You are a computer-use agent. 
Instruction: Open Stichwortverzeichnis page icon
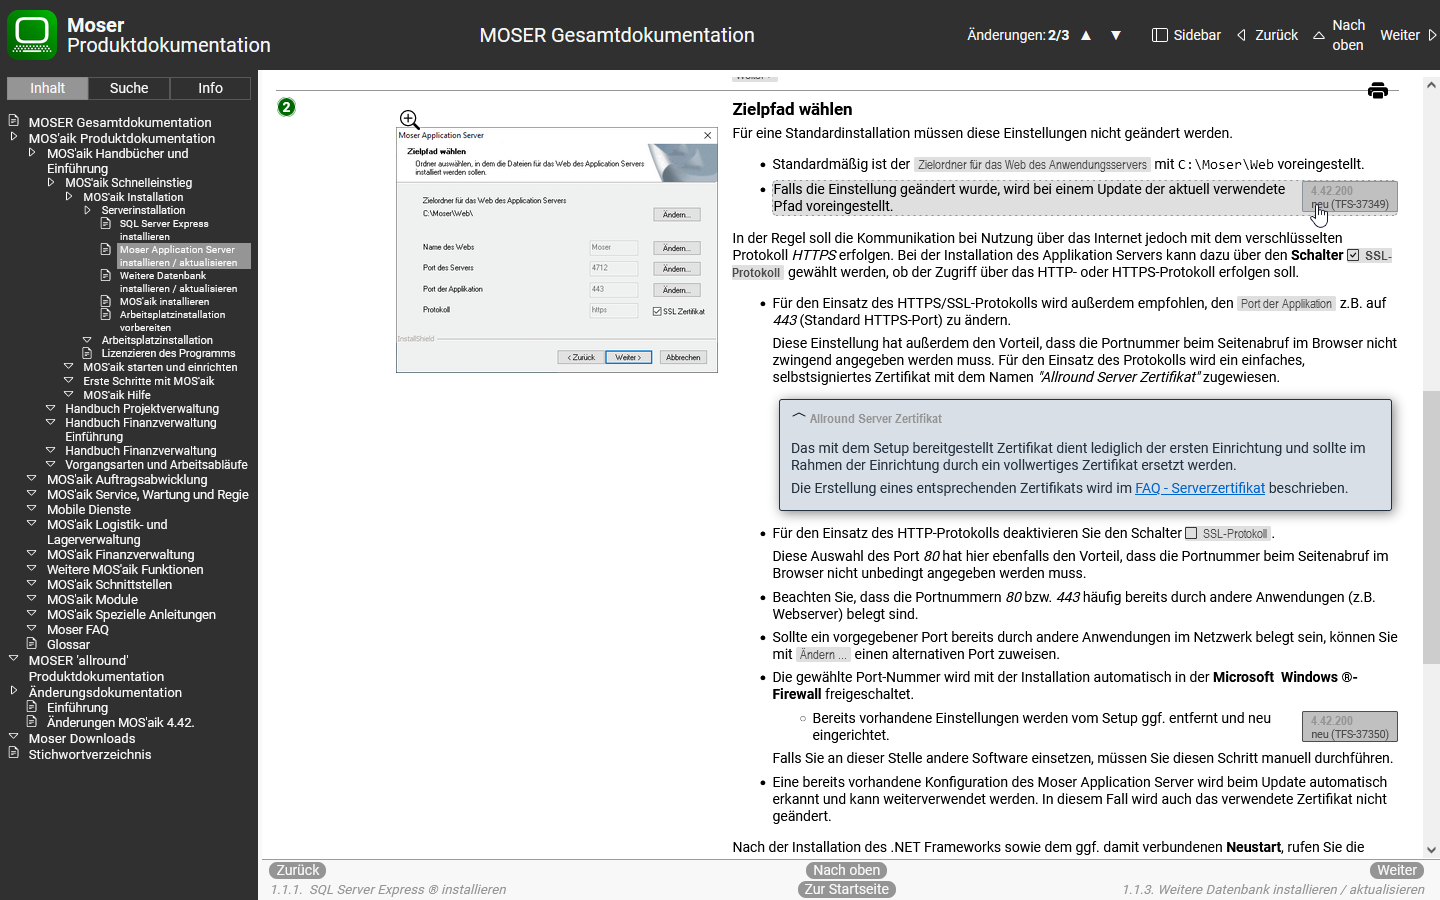(14, 753)
